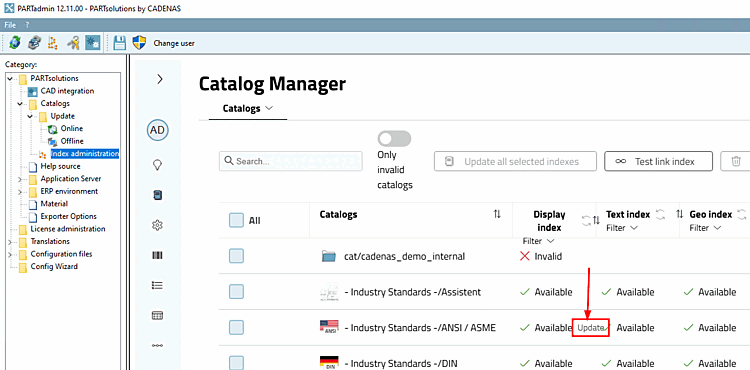Image resolution: width=750 pixels, height=370 pixels.
Task: Open the Geo index Filter dropdown
Action: (705, 228)
